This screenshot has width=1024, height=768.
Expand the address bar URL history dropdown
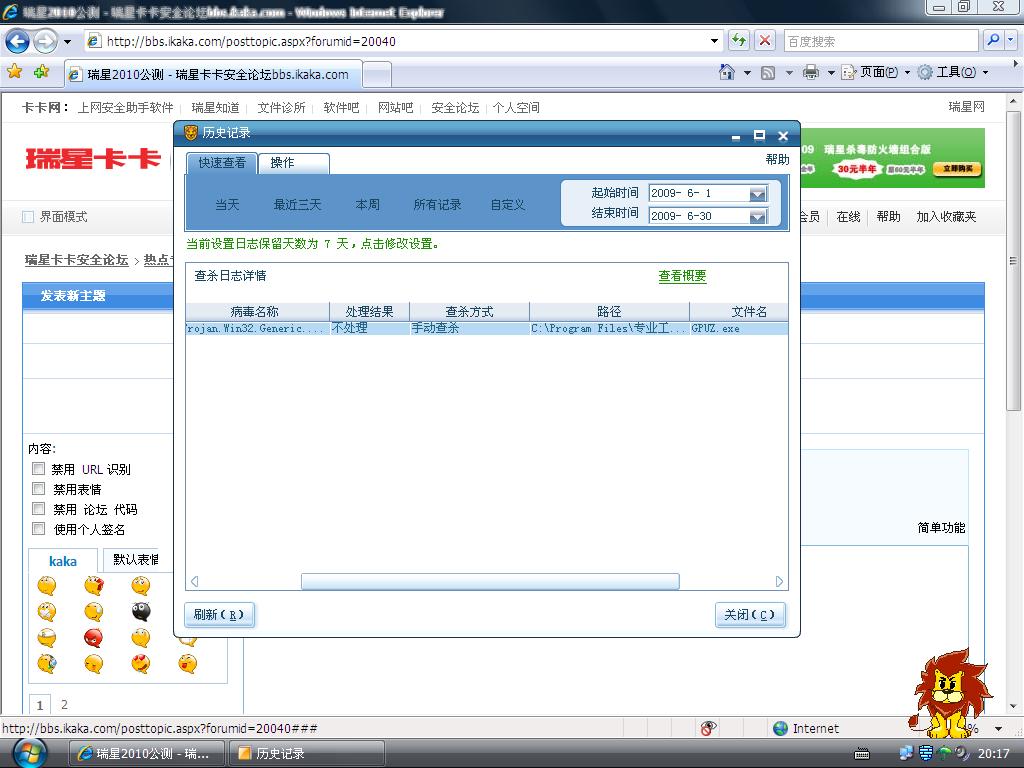pyautogui.click(x=714, y=41)
